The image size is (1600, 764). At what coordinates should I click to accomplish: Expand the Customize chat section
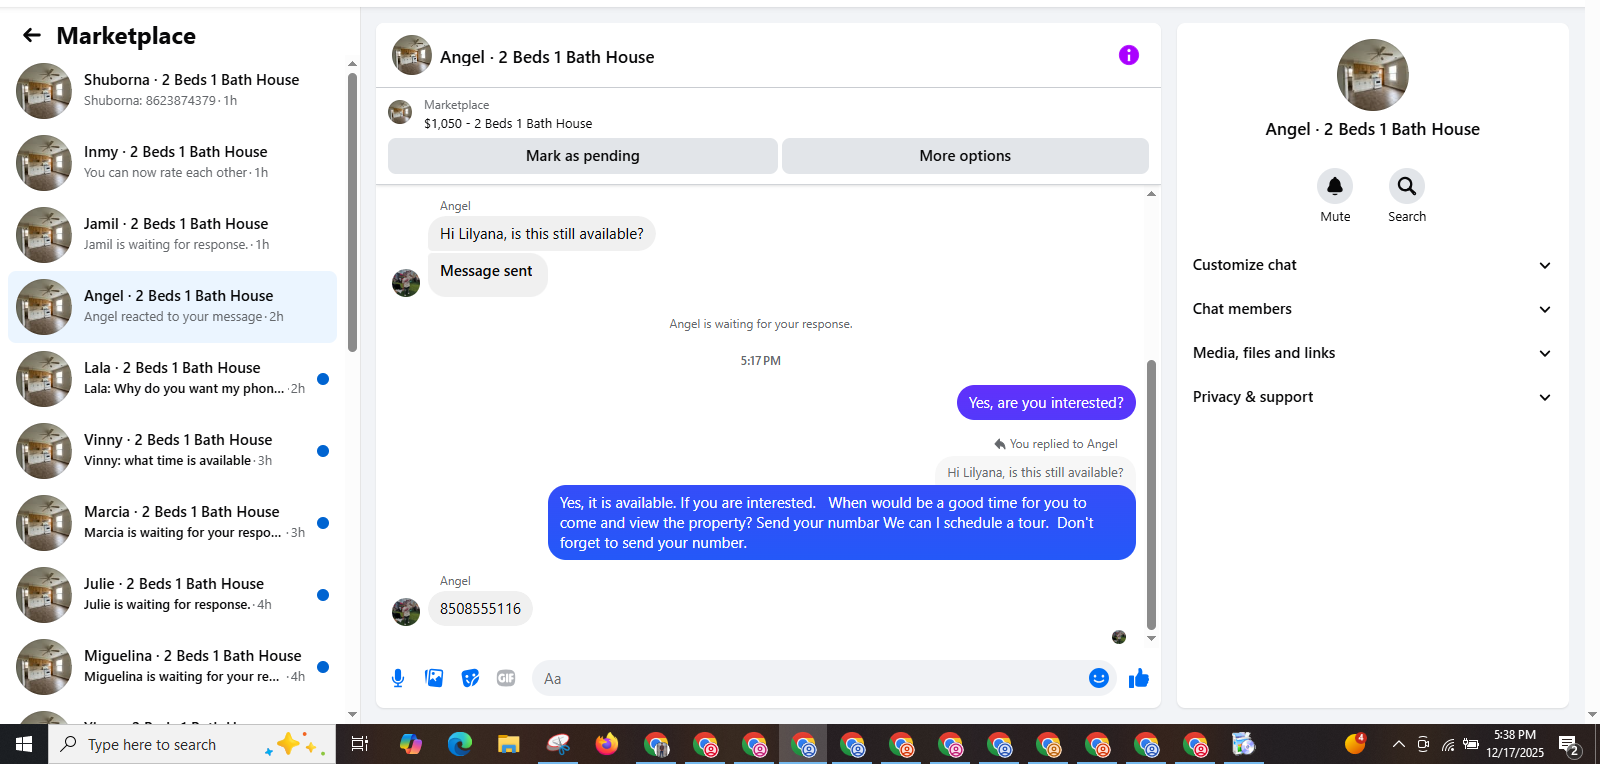(1372, 265)
